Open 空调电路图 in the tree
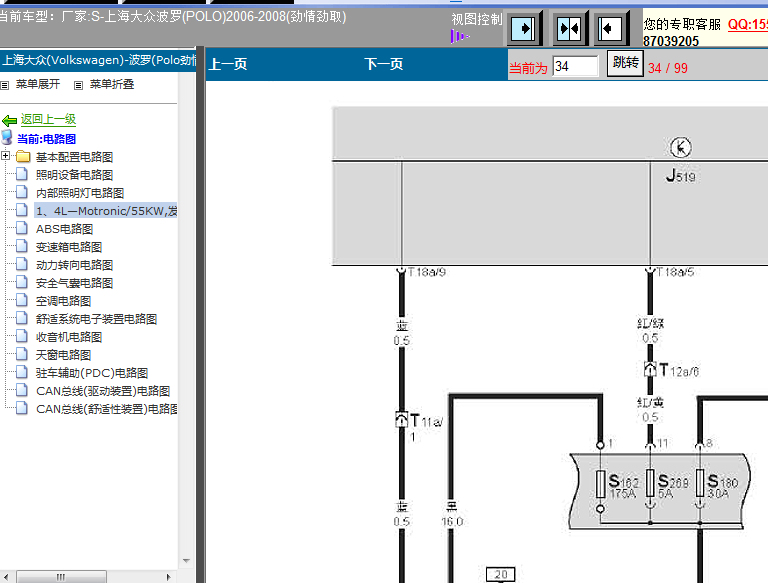This screenshot has height=583, width=768. [x=64, y=301]
